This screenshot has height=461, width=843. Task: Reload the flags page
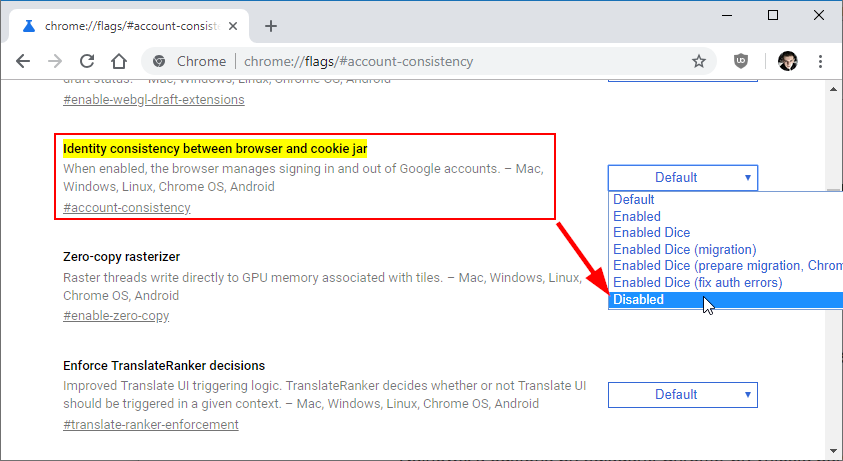87,61
